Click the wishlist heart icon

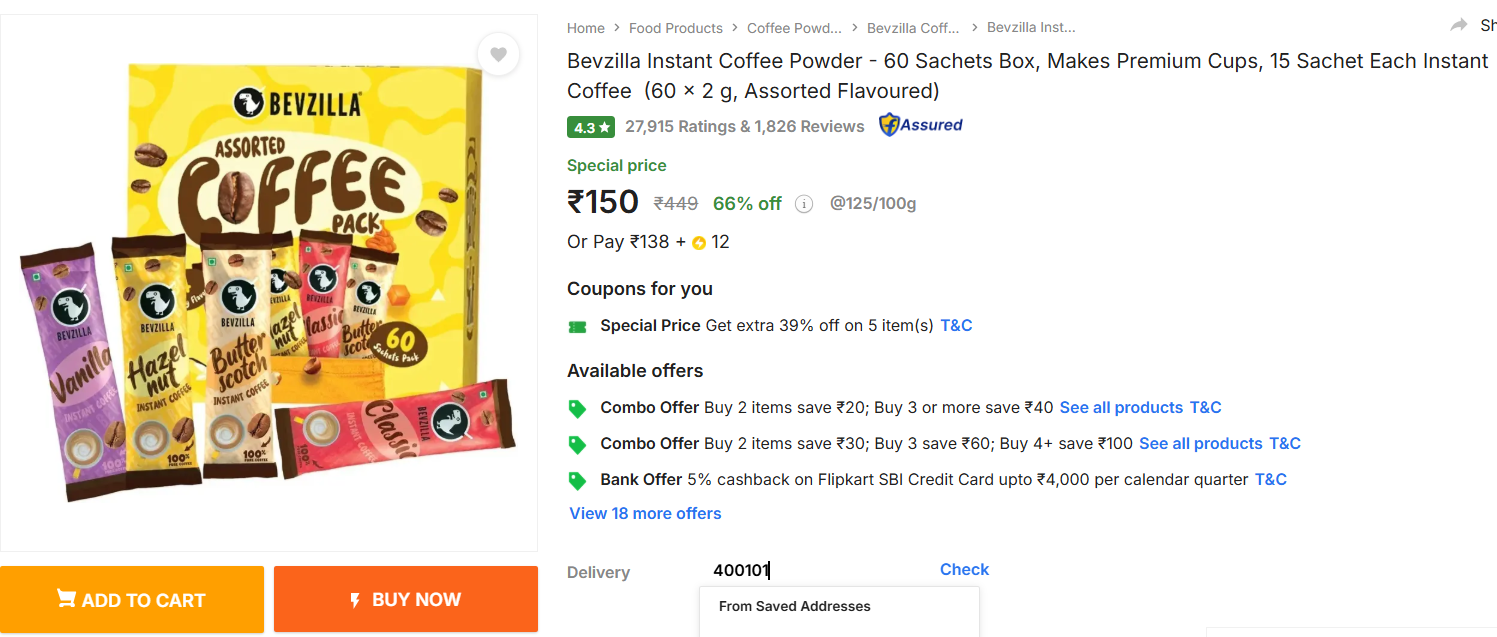pyautogui.click(x=498, y=54)
